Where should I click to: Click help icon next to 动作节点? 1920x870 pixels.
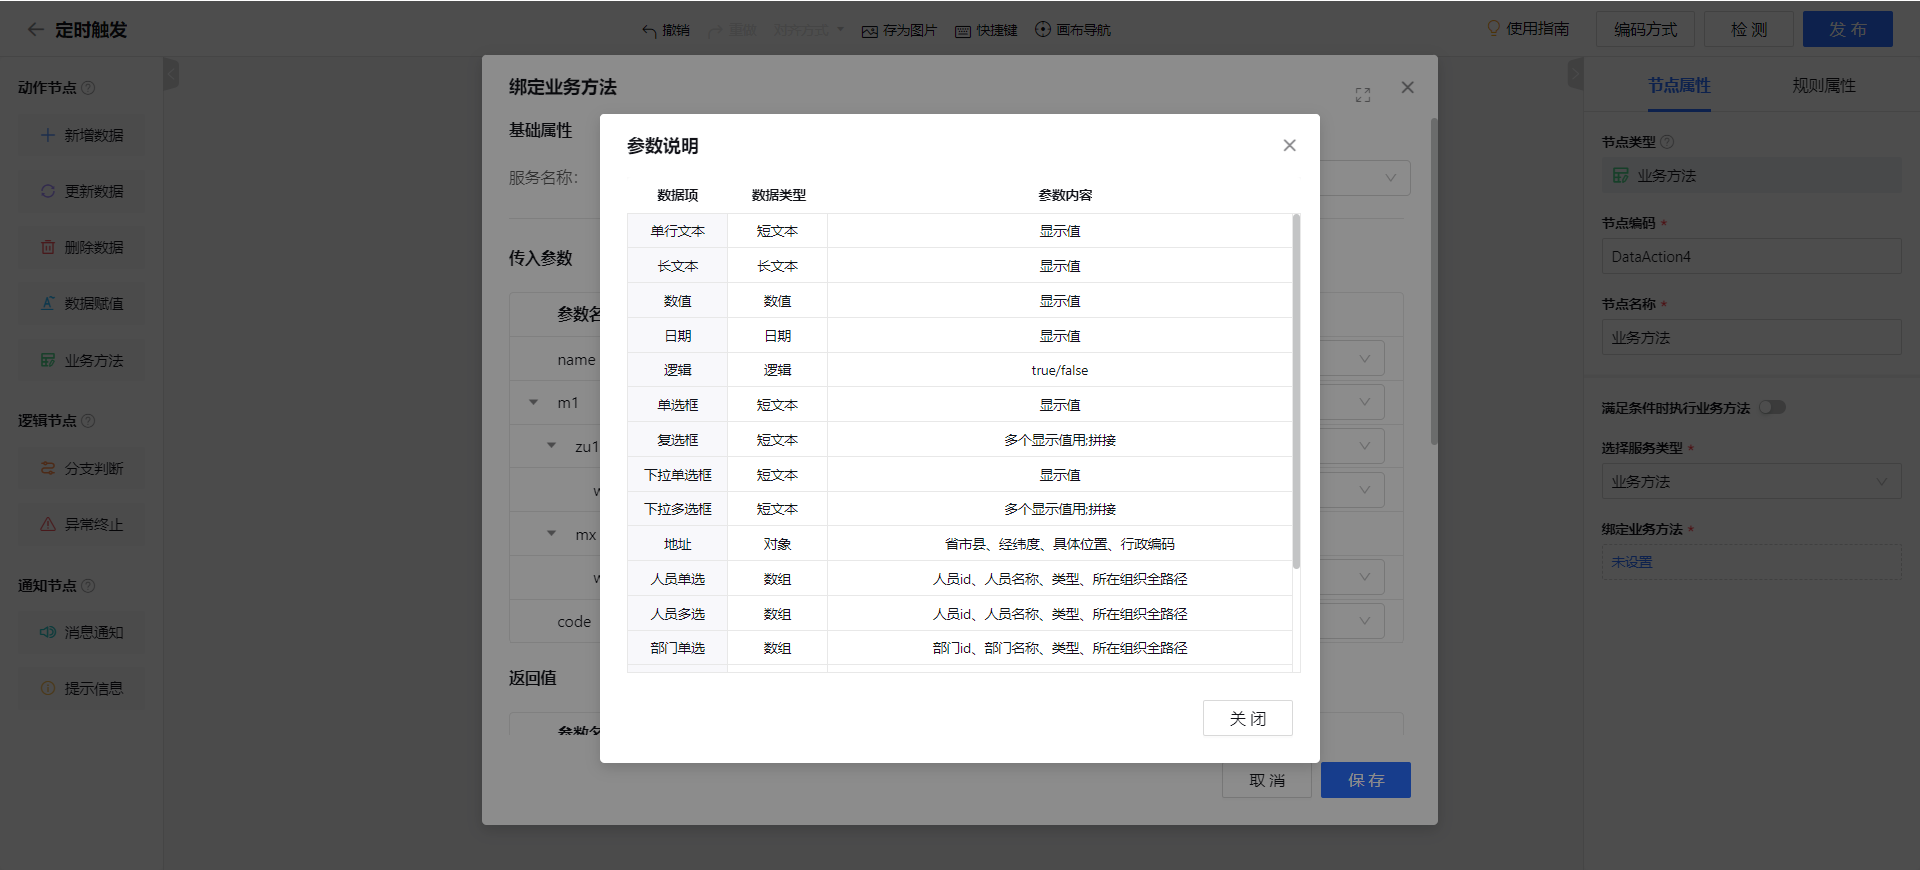point(88,88)
